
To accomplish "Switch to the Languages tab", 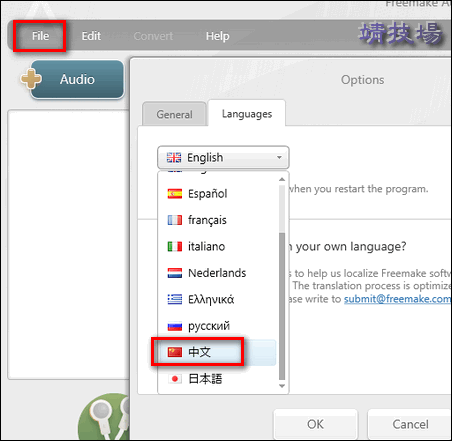I will 247,114.
